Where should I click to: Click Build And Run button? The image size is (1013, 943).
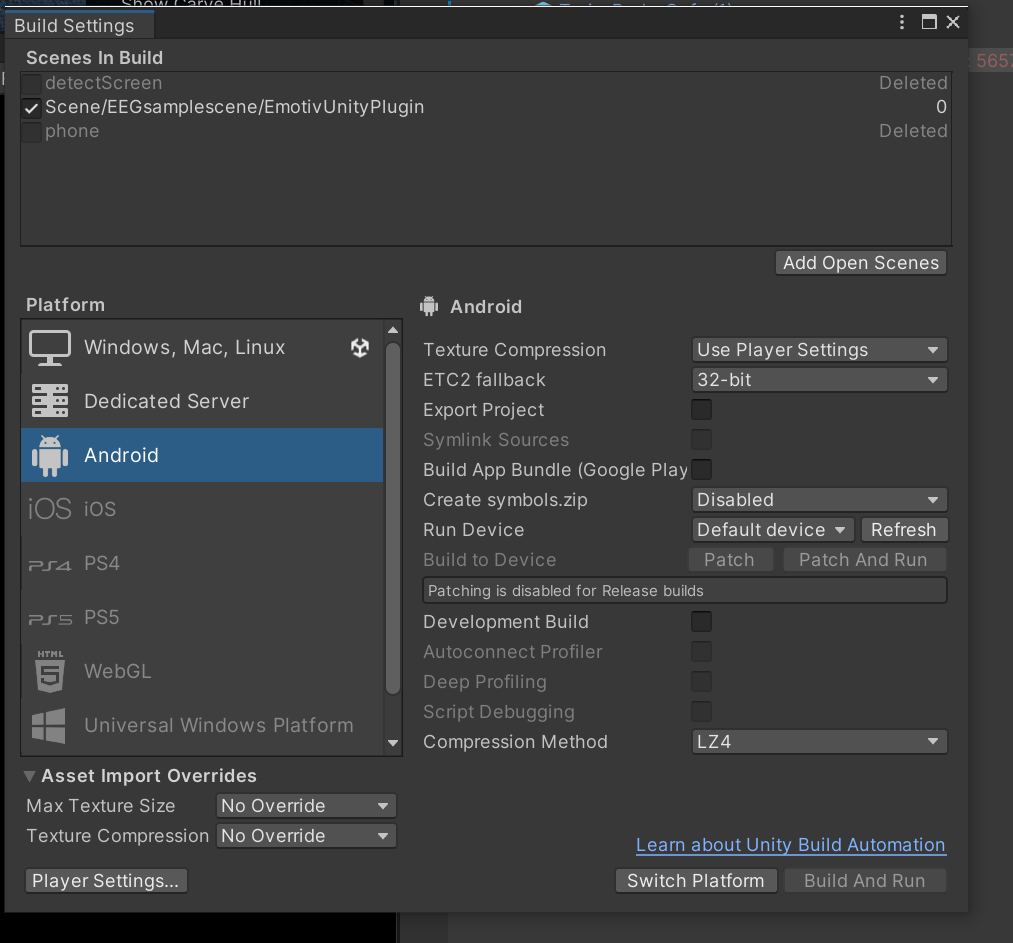(x=865, y=881)
